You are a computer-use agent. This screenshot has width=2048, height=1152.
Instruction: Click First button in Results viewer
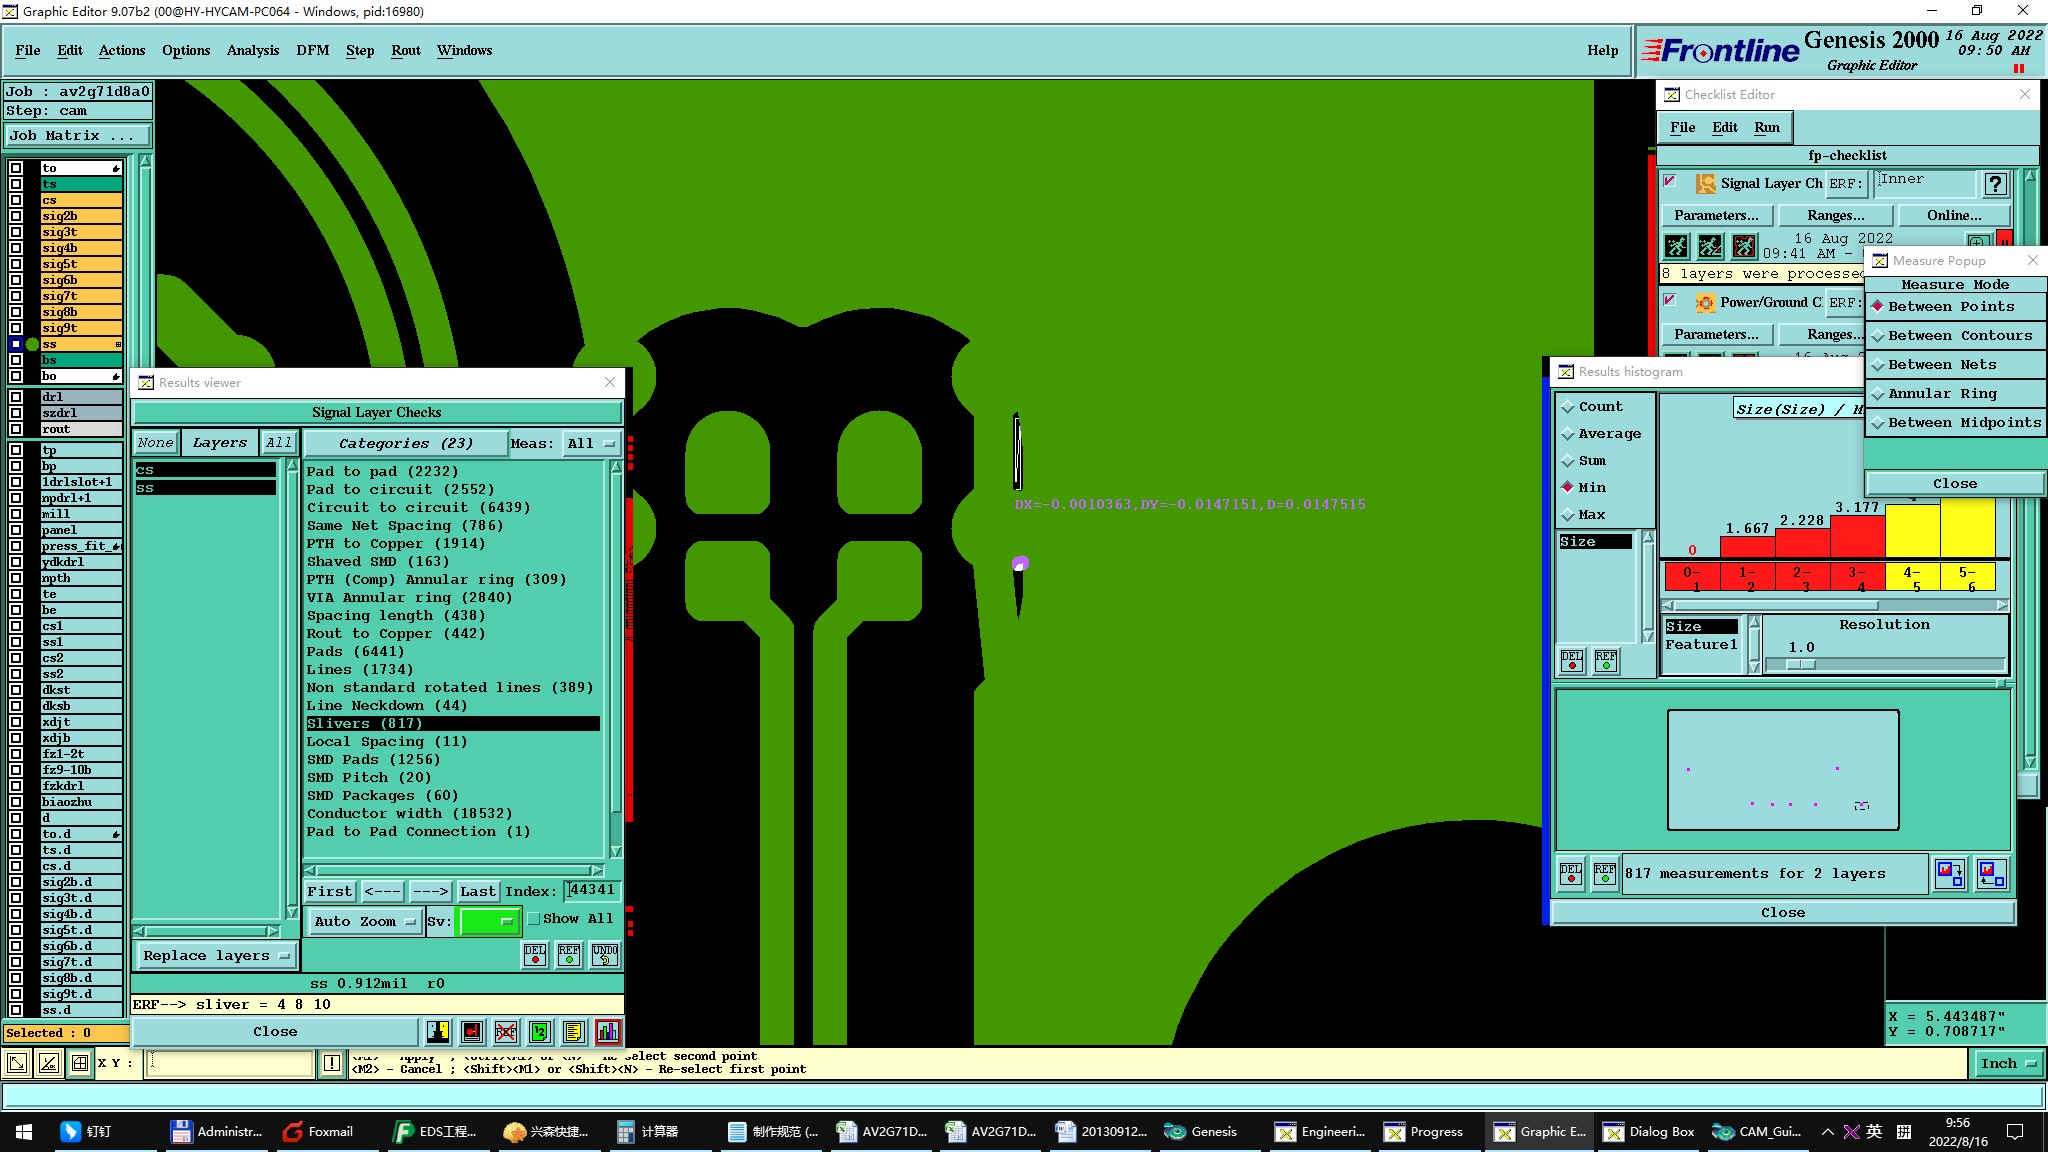tap(330, 891)
